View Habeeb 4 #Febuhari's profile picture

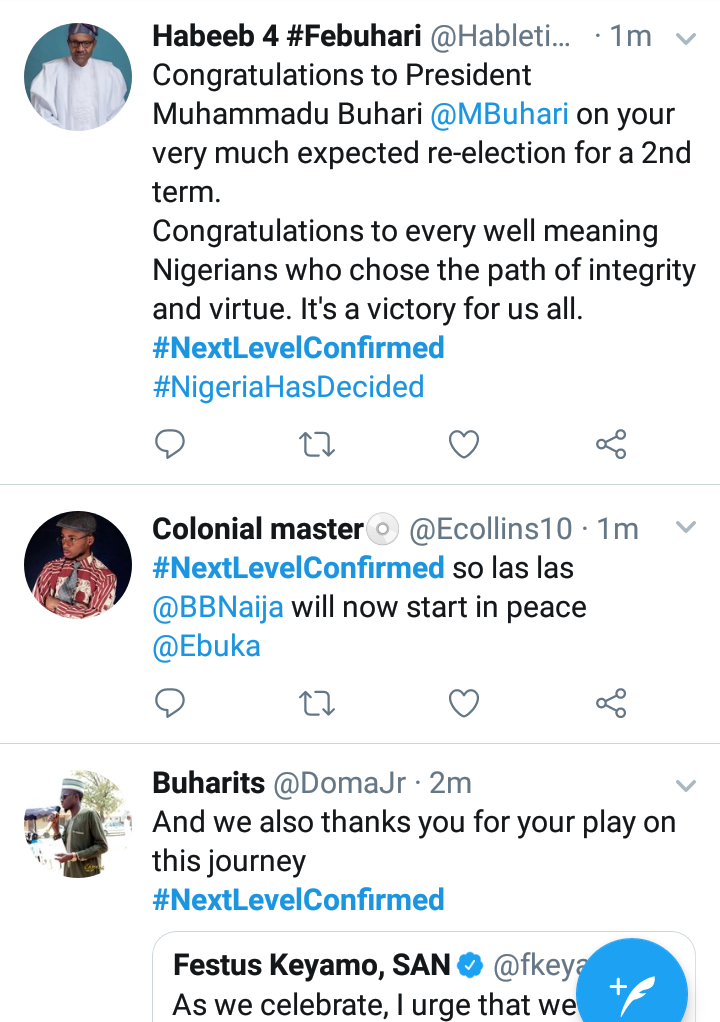point(77,77)
